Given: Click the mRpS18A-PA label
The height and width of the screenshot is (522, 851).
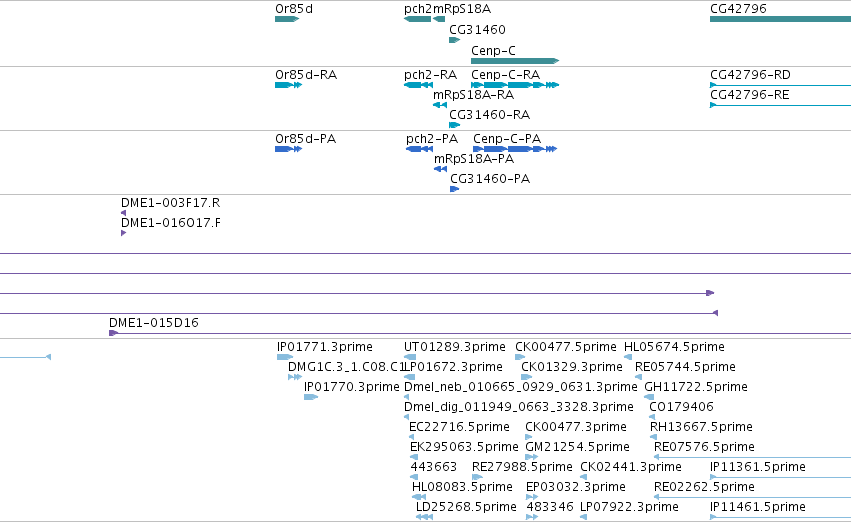Looking at the screenshot, I should [x=474, y=159].
